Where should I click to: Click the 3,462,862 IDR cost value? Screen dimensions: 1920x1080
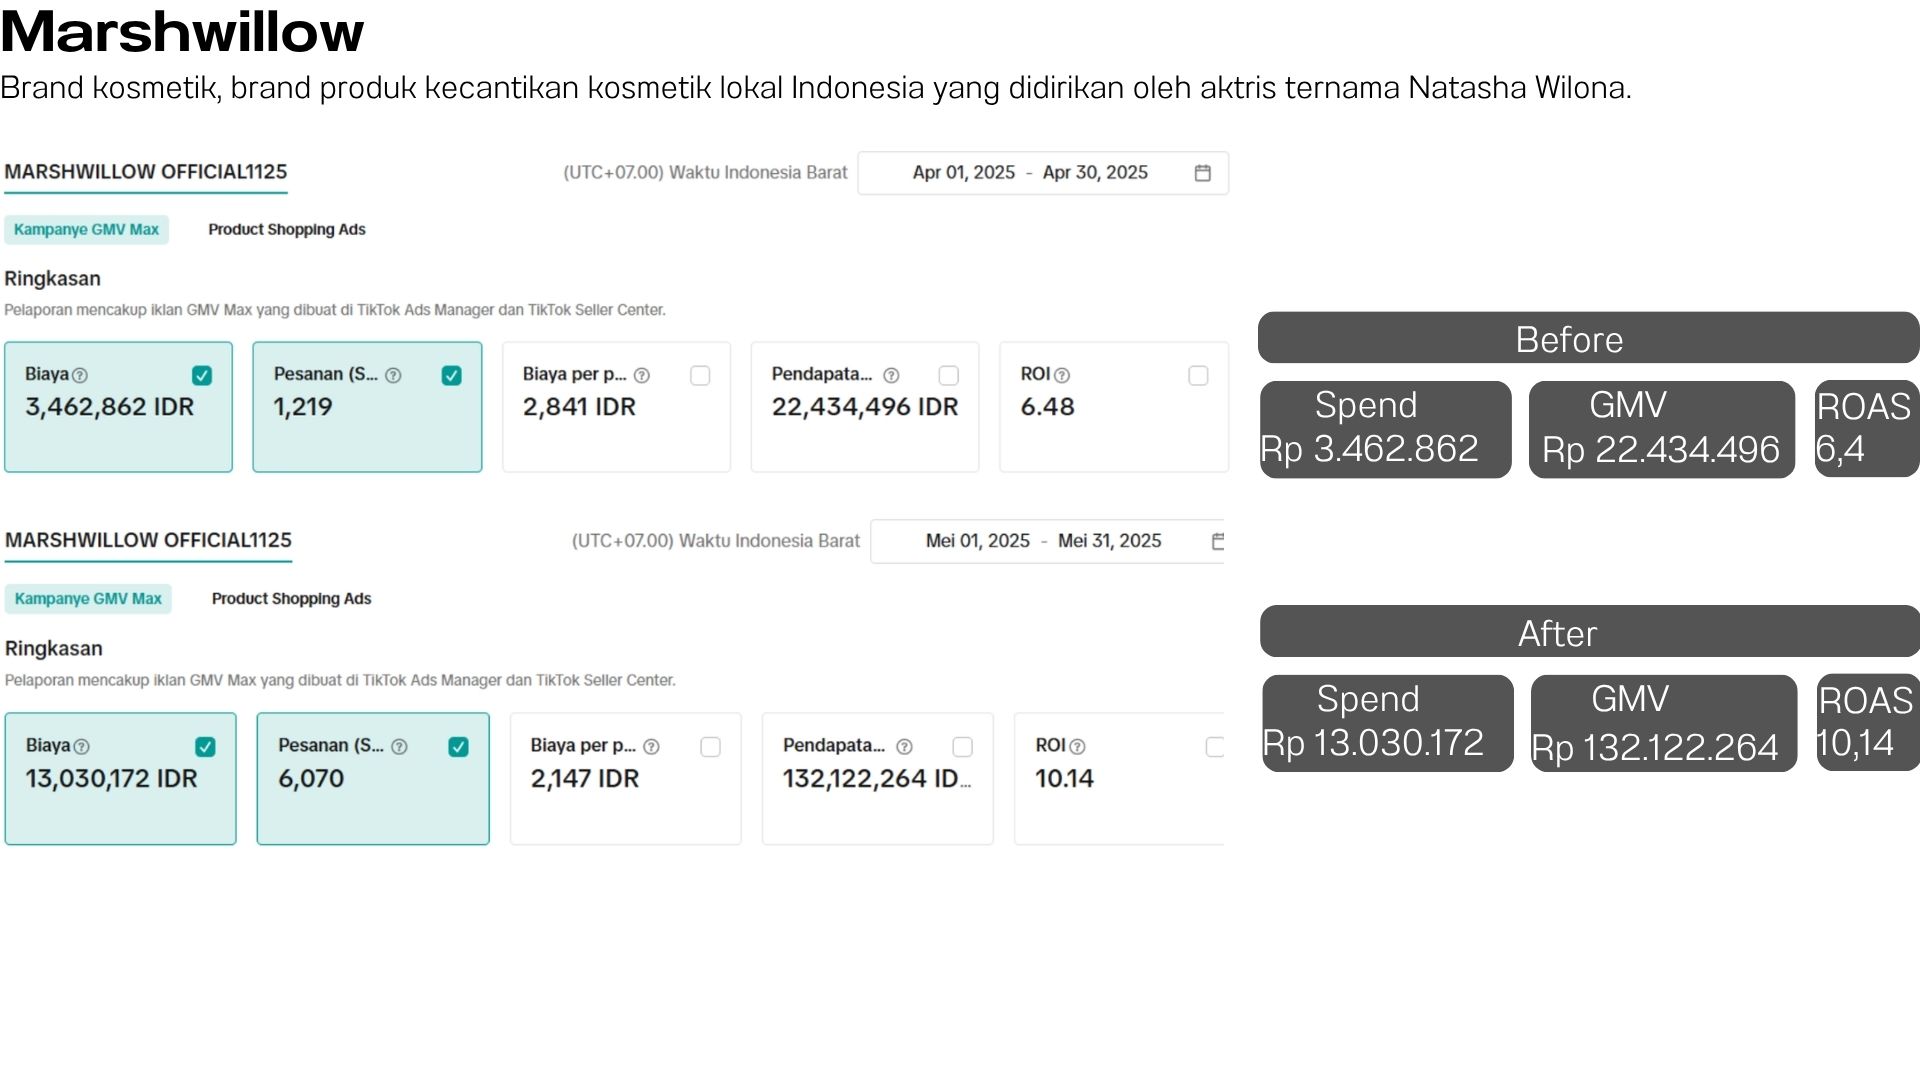pos(110,407)
